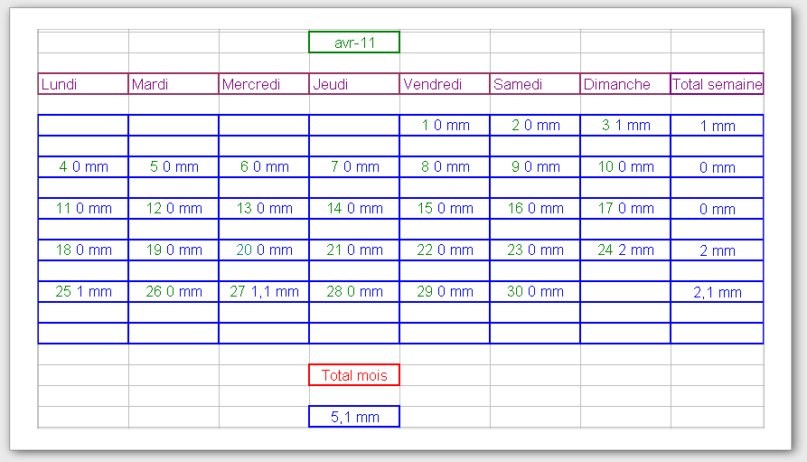Select the day 14 cell under Jeudi
Image resolution: width=807 pixels, height=462 pixels.
[x=354, y=209]
